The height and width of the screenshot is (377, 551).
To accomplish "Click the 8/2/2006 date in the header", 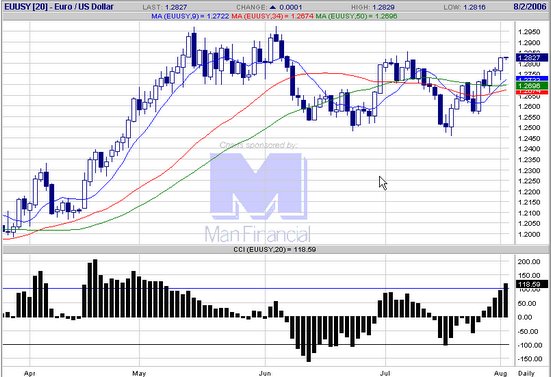I will click(530, 6).
